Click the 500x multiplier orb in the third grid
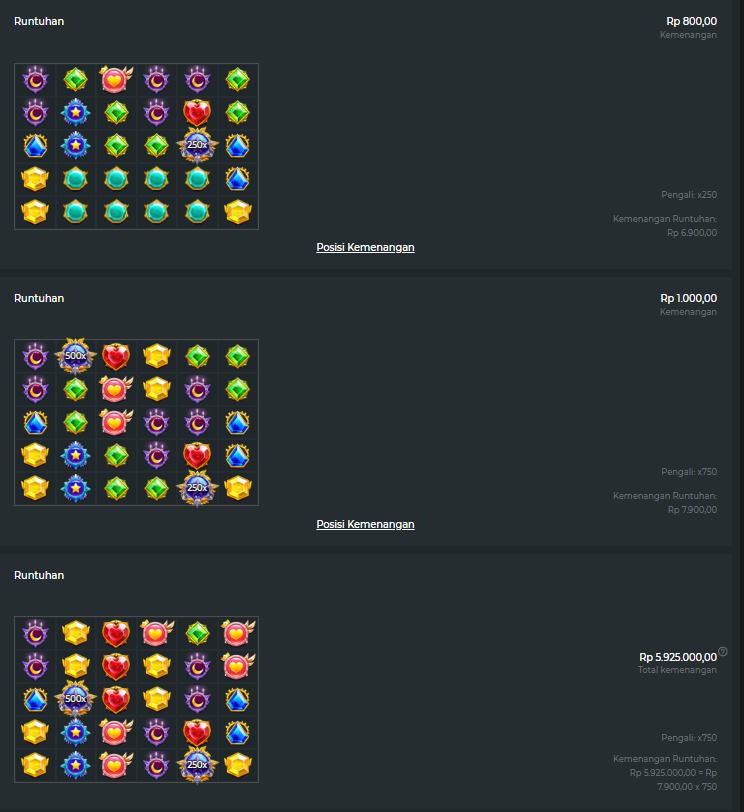 pyautogui.click(x=76, y=699)
